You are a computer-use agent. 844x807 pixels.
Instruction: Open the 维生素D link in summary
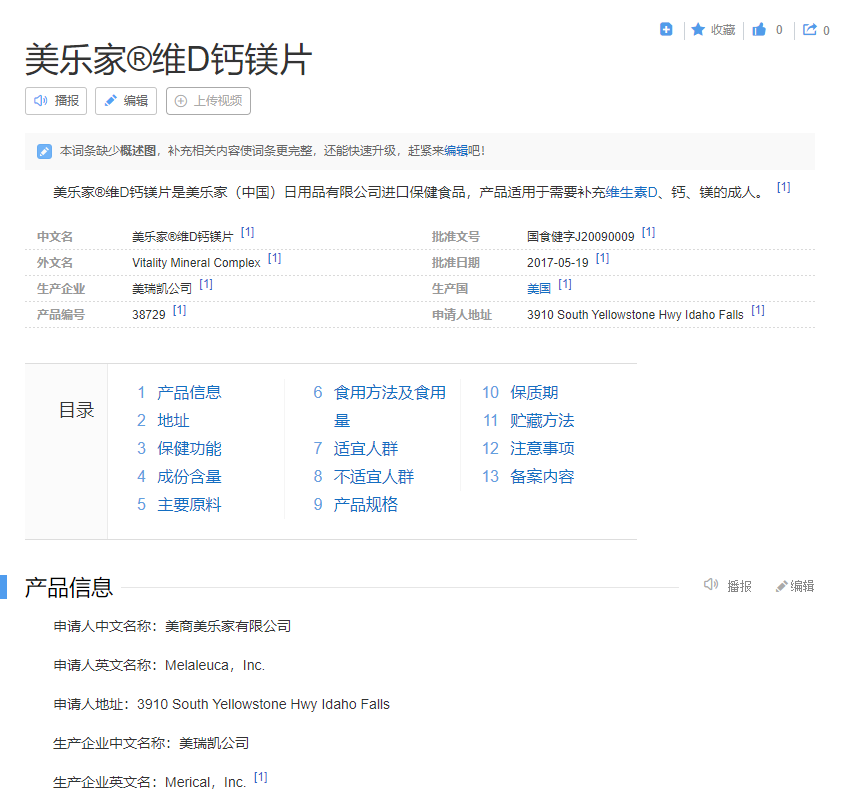pos(631,192)
